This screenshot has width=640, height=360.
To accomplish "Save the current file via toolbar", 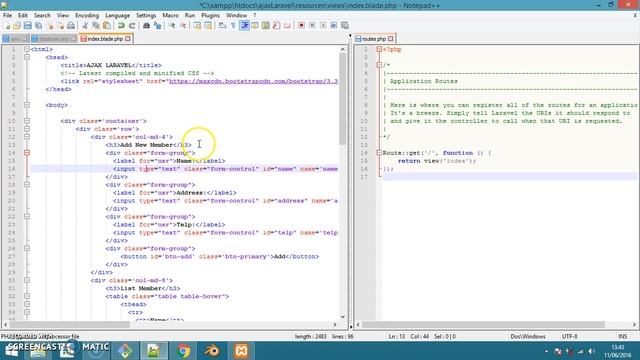I will point(27,26).
